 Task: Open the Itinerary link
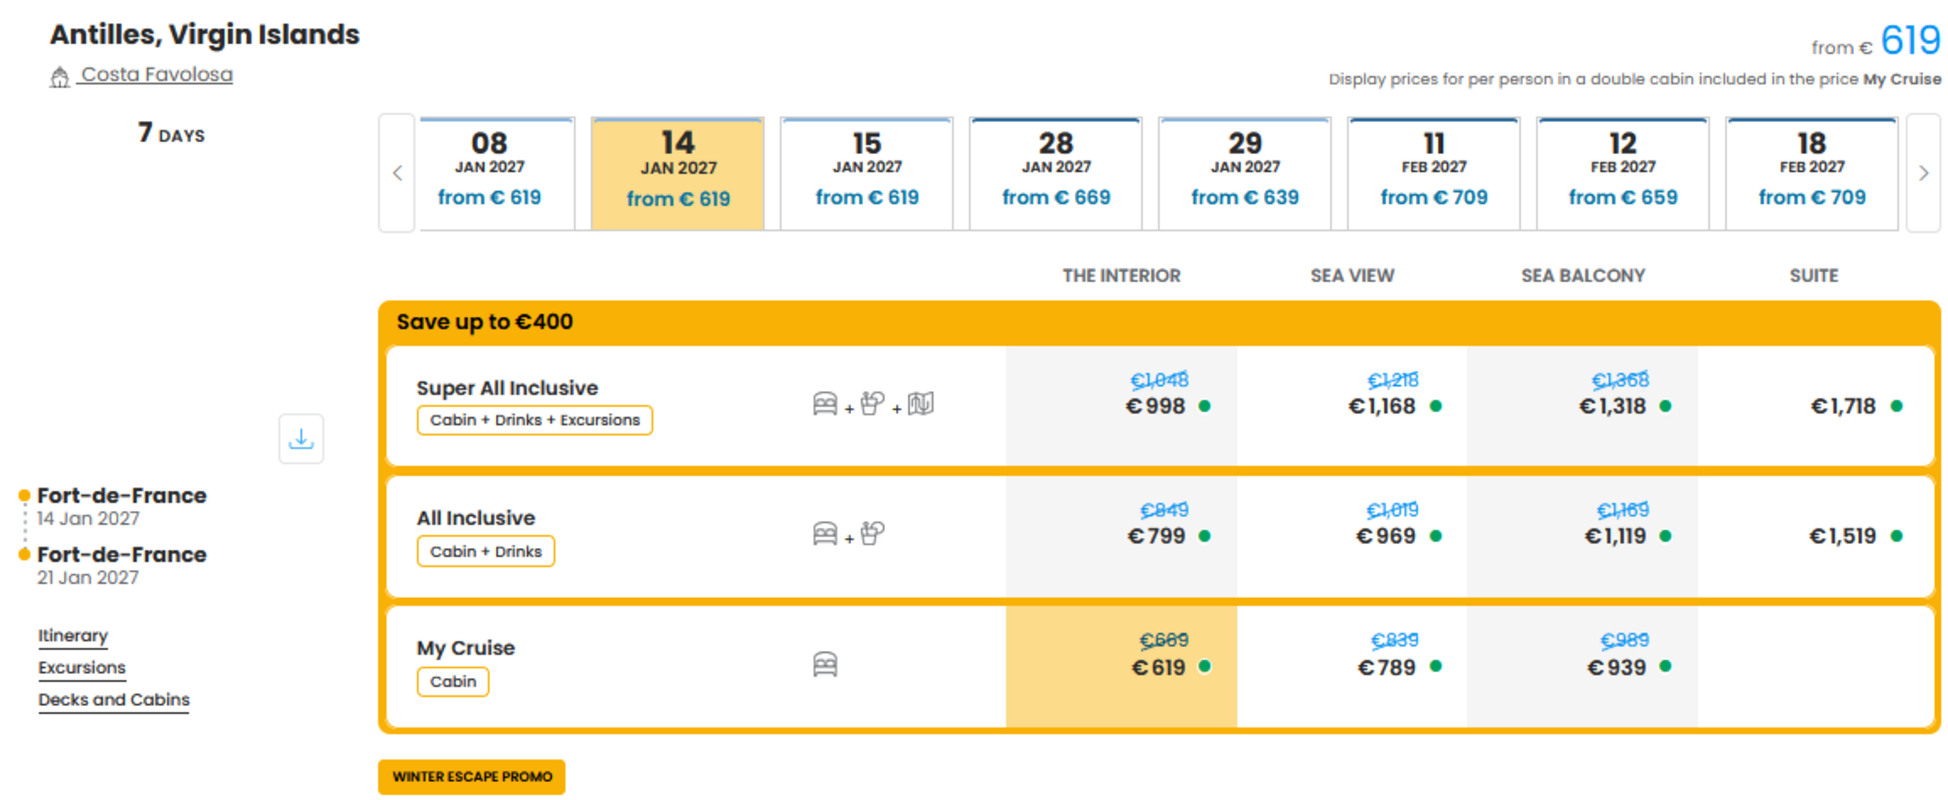click(x=73, y=636)
